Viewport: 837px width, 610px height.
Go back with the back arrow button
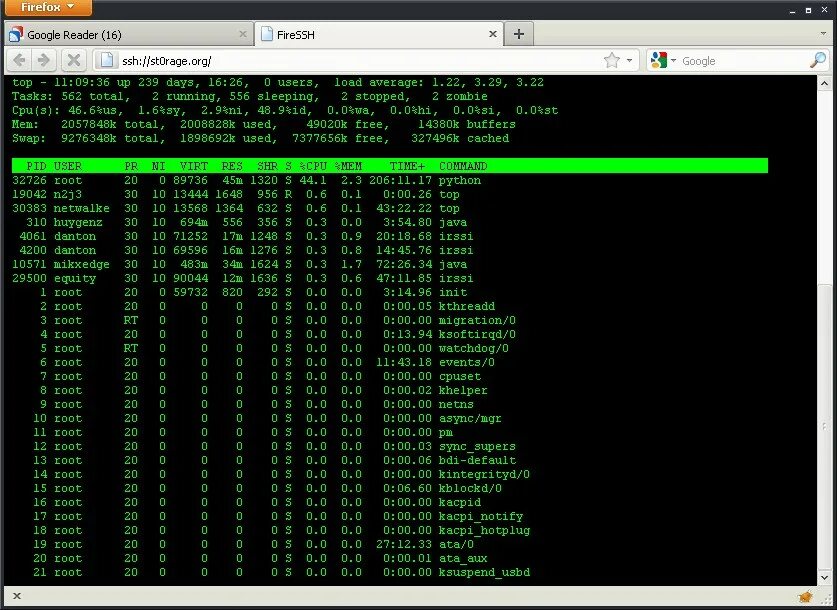pyautogui.click(x=19, y=60)
